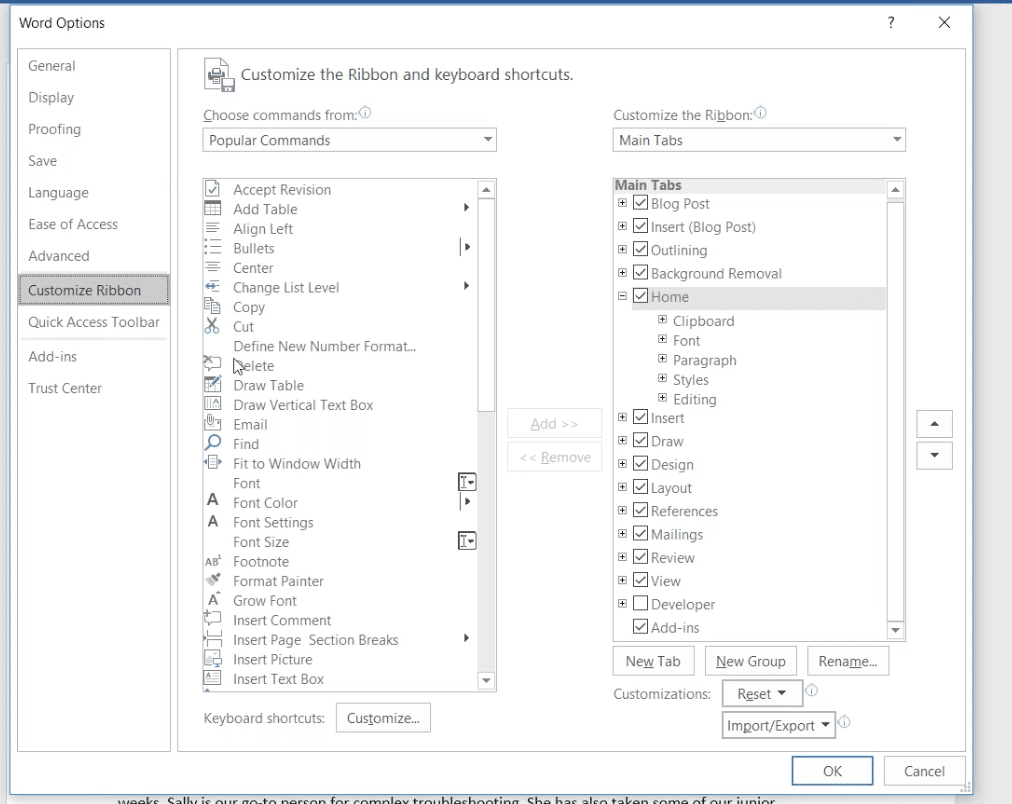This screenshot has width=1012, height=804.
Task: Click the Font Settings icon
Action: (212, 521)
